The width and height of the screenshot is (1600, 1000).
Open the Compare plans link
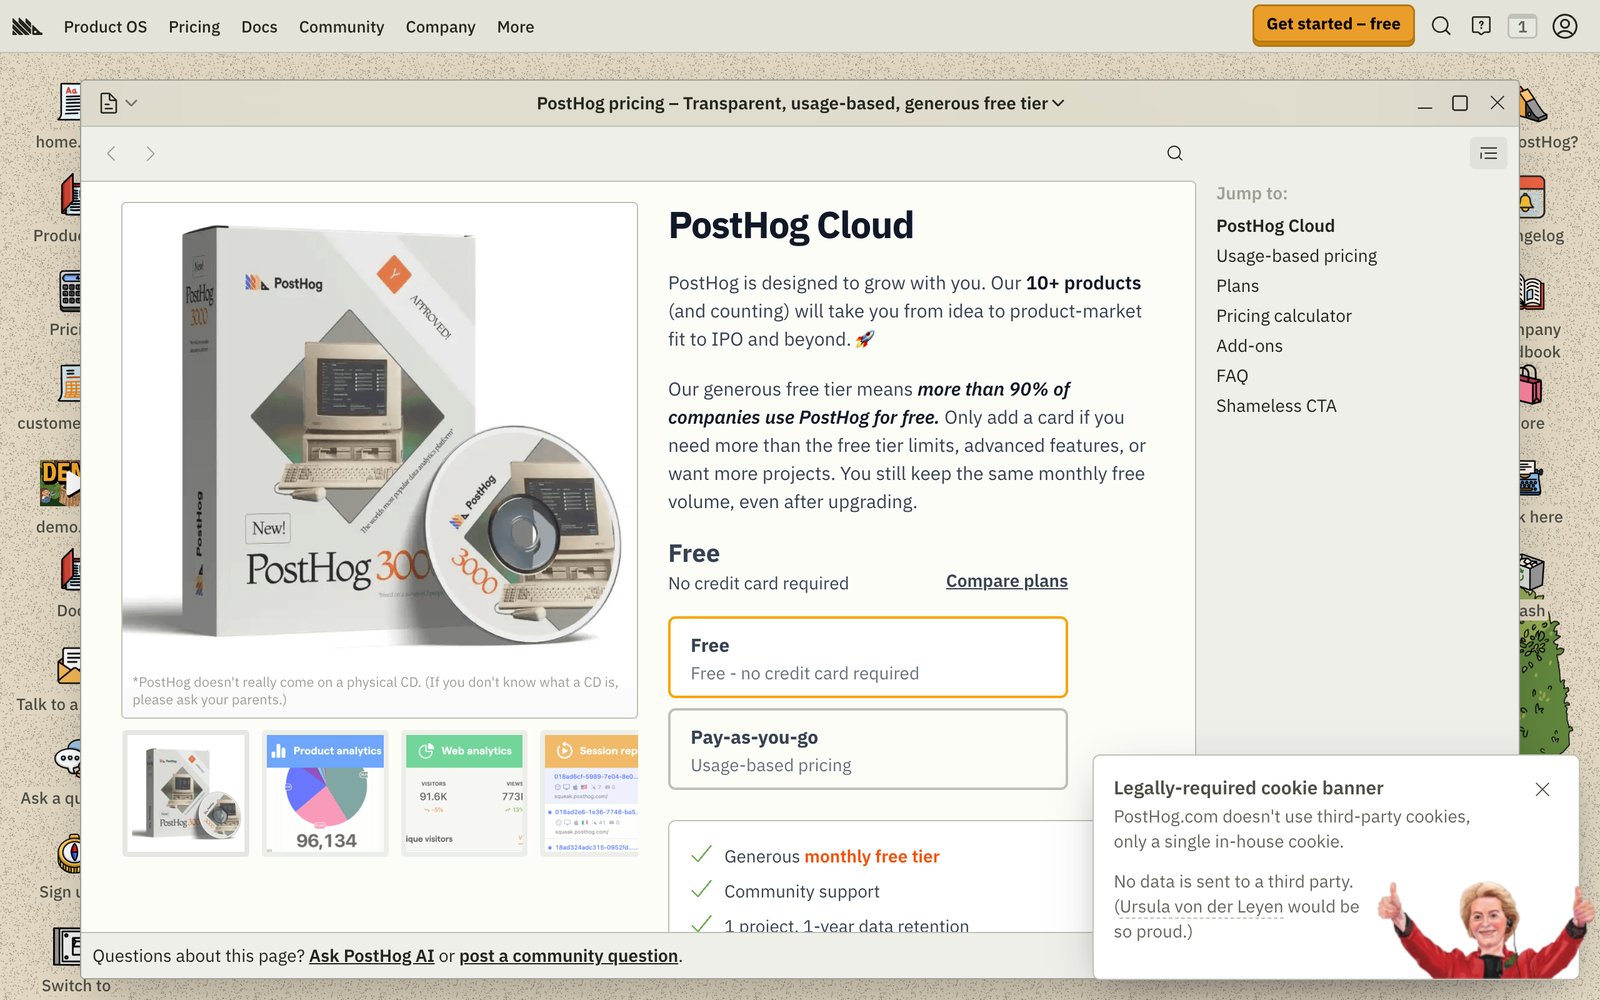[1006, 581]
